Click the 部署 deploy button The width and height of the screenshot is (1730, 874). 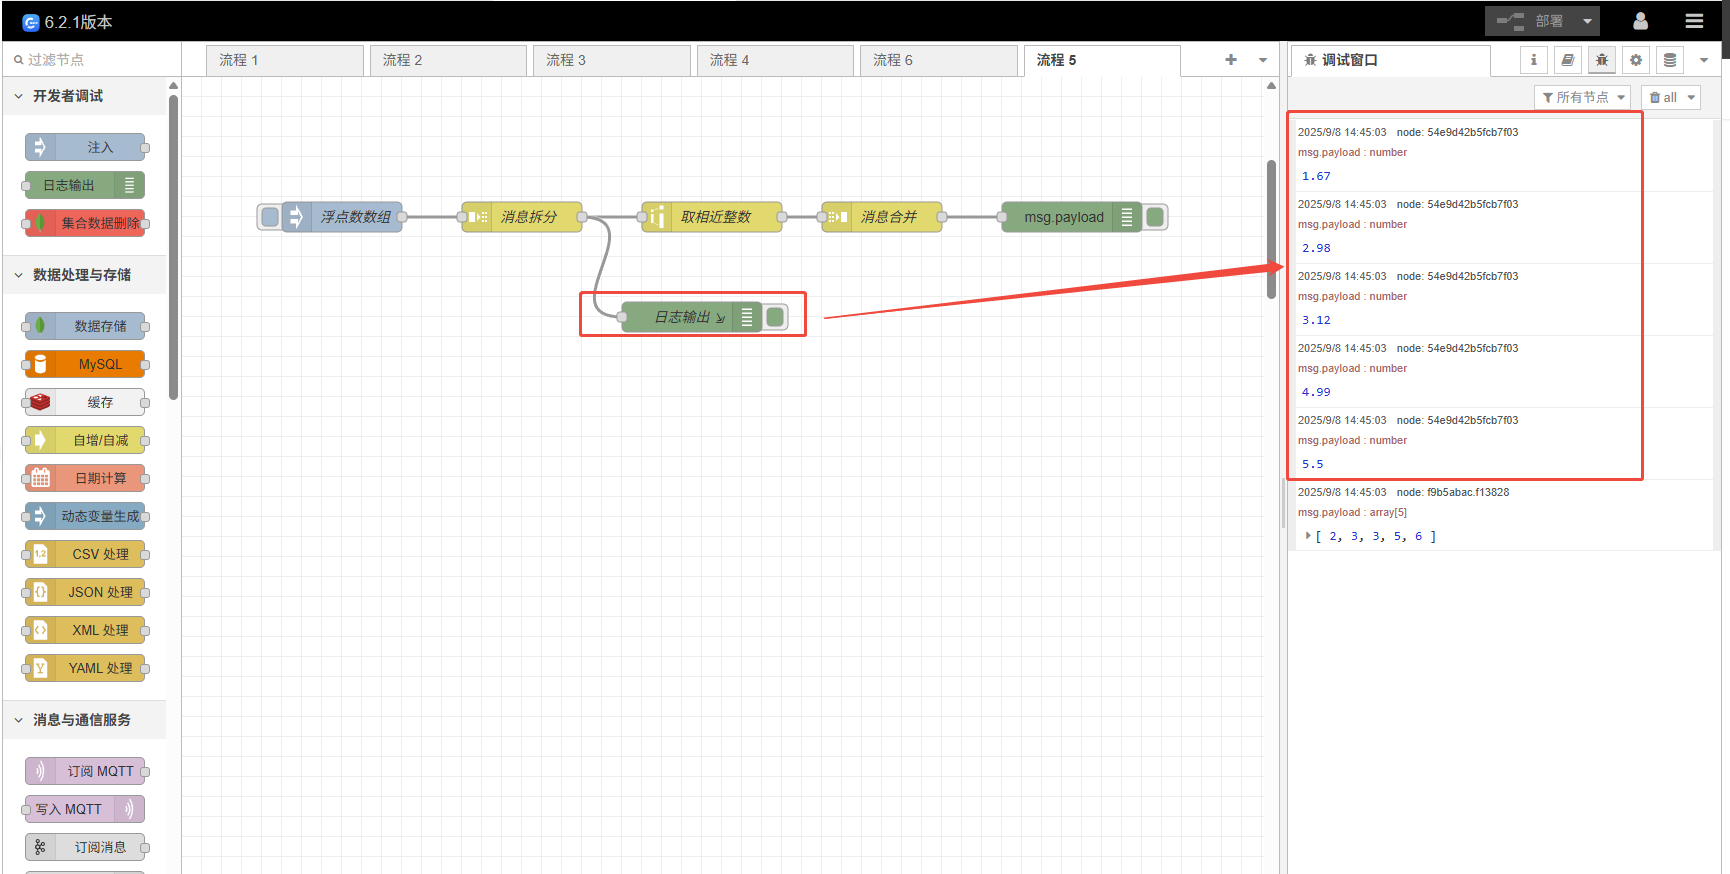click(1531, 21)
